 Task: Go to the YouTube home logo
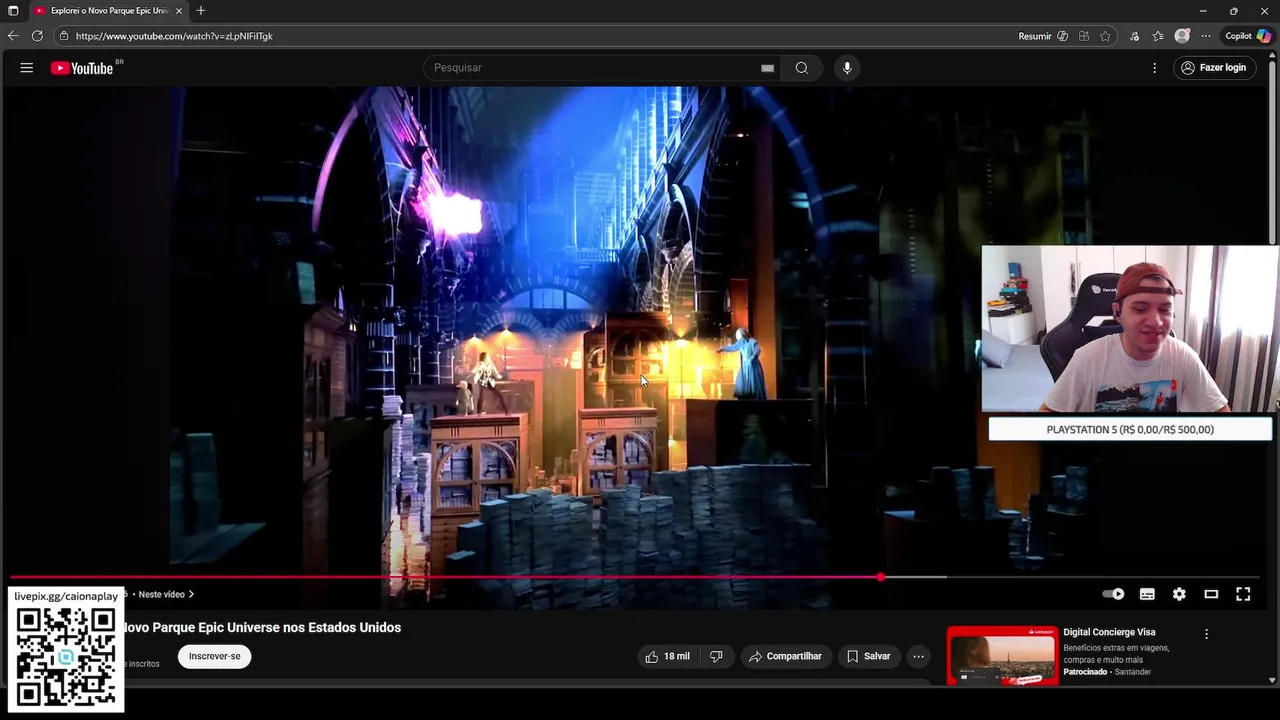[82, 68]
